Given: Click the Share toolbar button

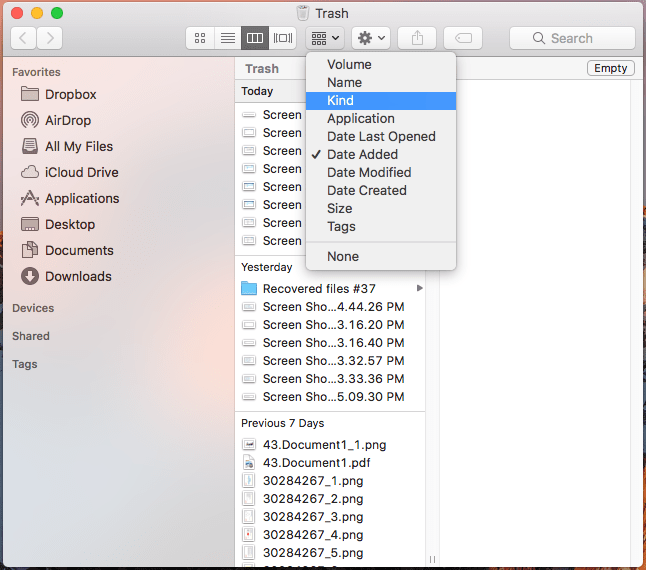Looking at the screenshot, I should pos(417,38).
